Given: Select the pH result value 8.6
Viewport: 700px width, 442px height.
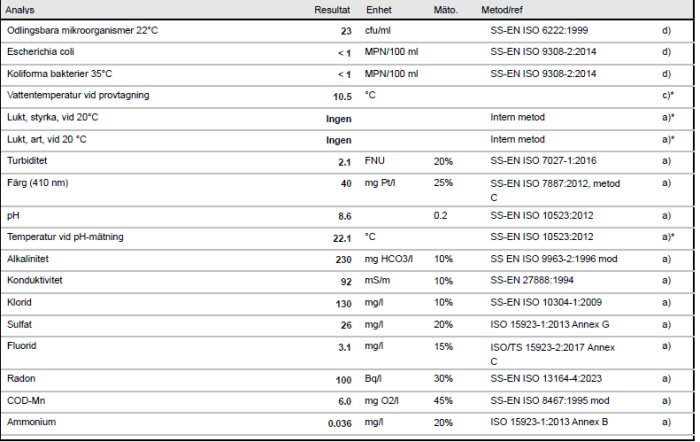Looking at the screenshot, I should pos(344,216).
